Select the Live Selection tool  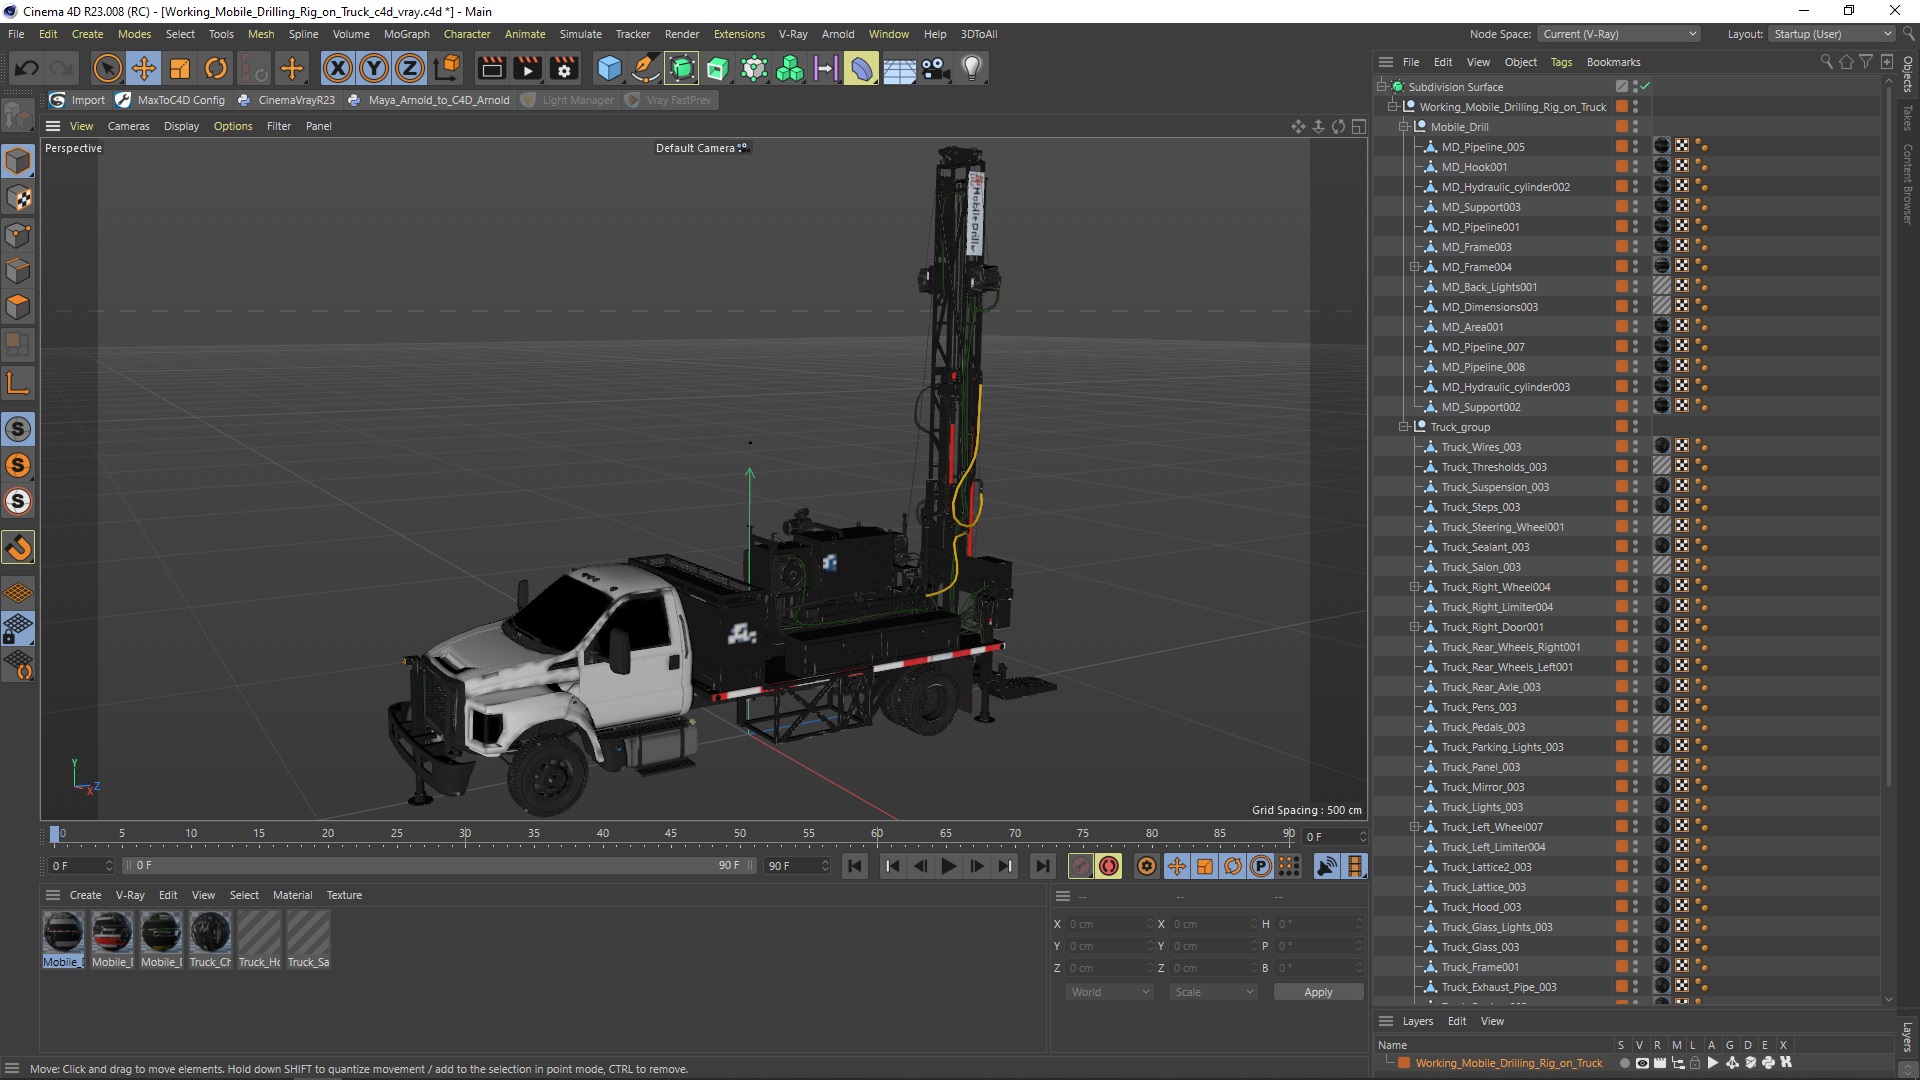coord(107,68)
